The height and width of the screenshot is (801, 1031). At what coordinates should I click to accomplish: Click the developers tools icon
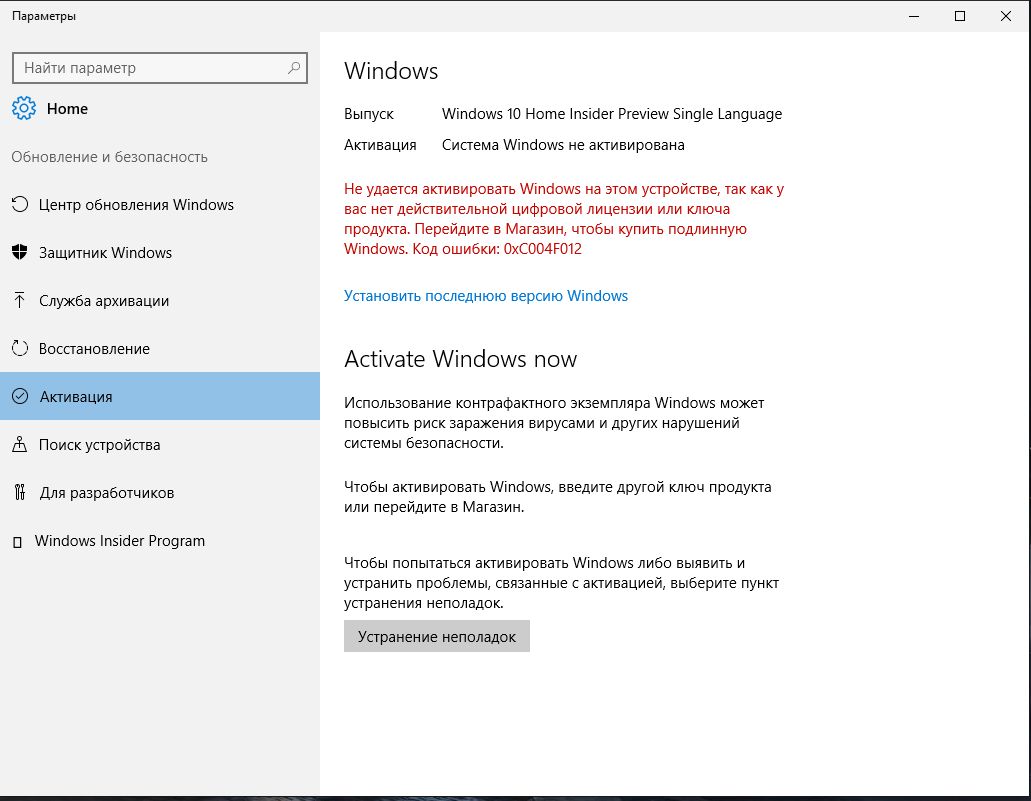[20, 492]
